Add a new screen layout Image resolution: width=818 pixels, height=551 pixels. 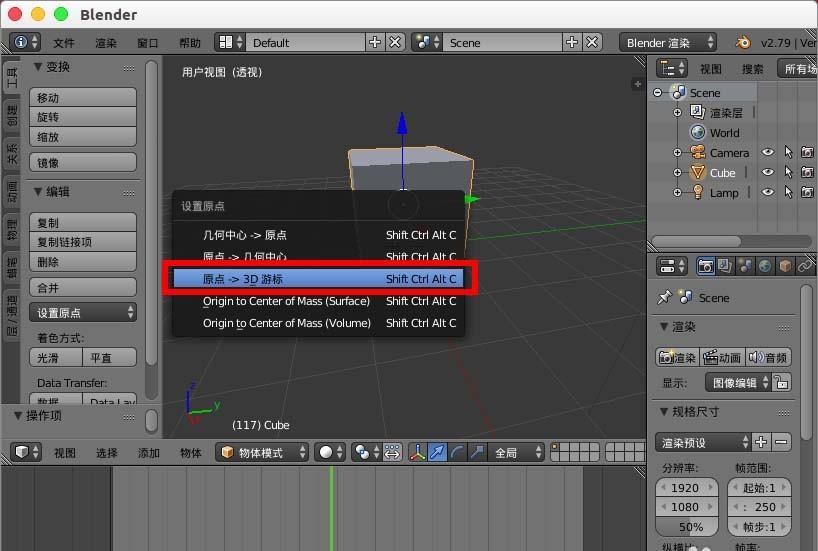[375, 42]
